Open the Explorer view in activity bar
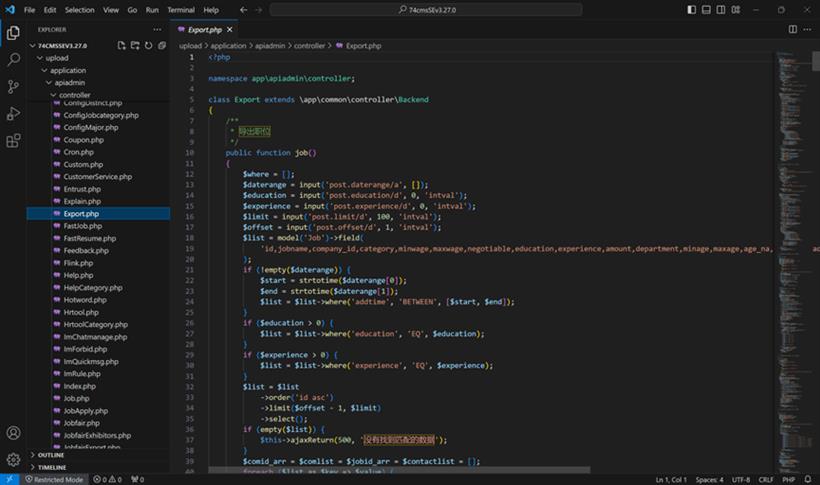This screenshot has width=820, height=485. click(x=13, y=33)
